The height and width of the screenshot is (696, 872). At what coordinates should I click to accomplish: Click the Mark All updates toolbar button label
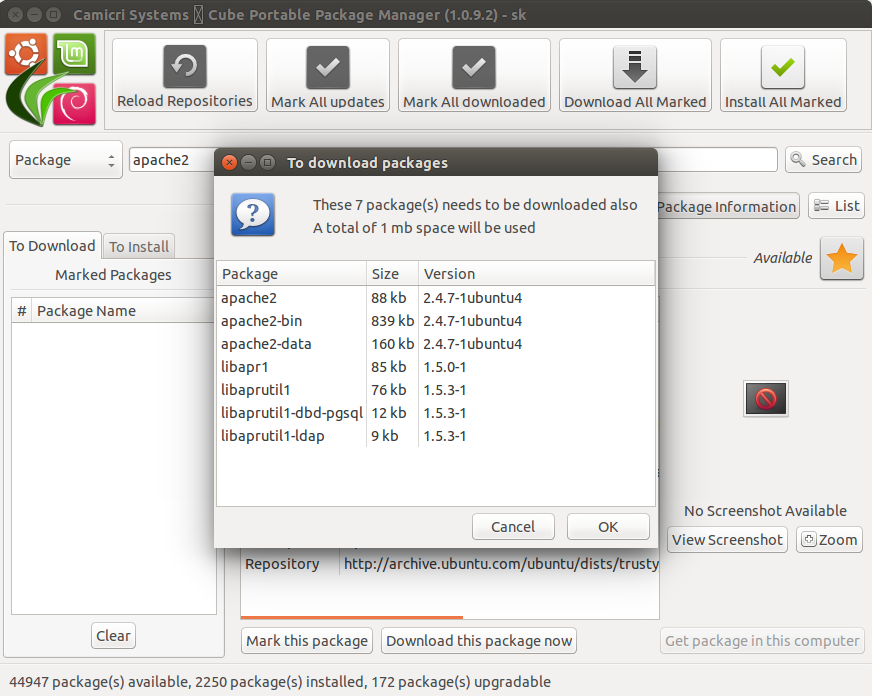[328, 102]
